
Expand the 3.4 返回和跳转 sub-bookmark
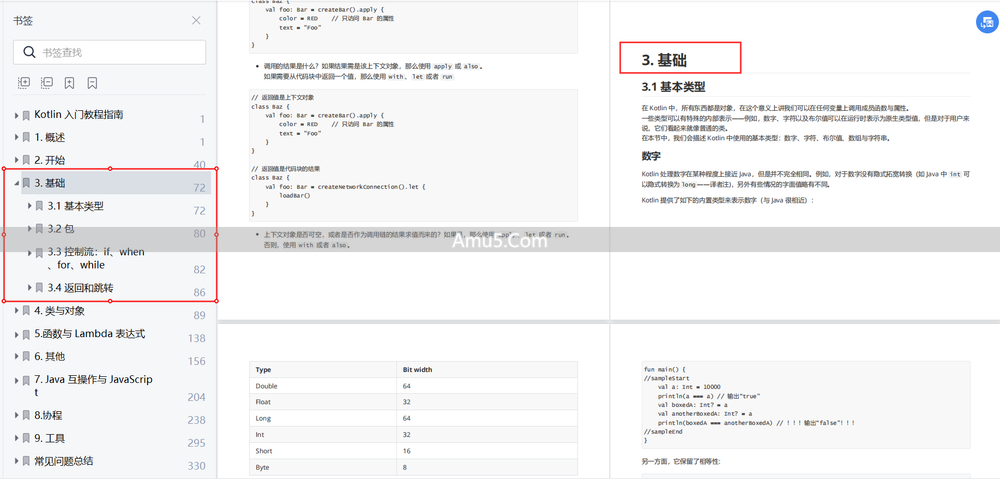pos(30,288)
